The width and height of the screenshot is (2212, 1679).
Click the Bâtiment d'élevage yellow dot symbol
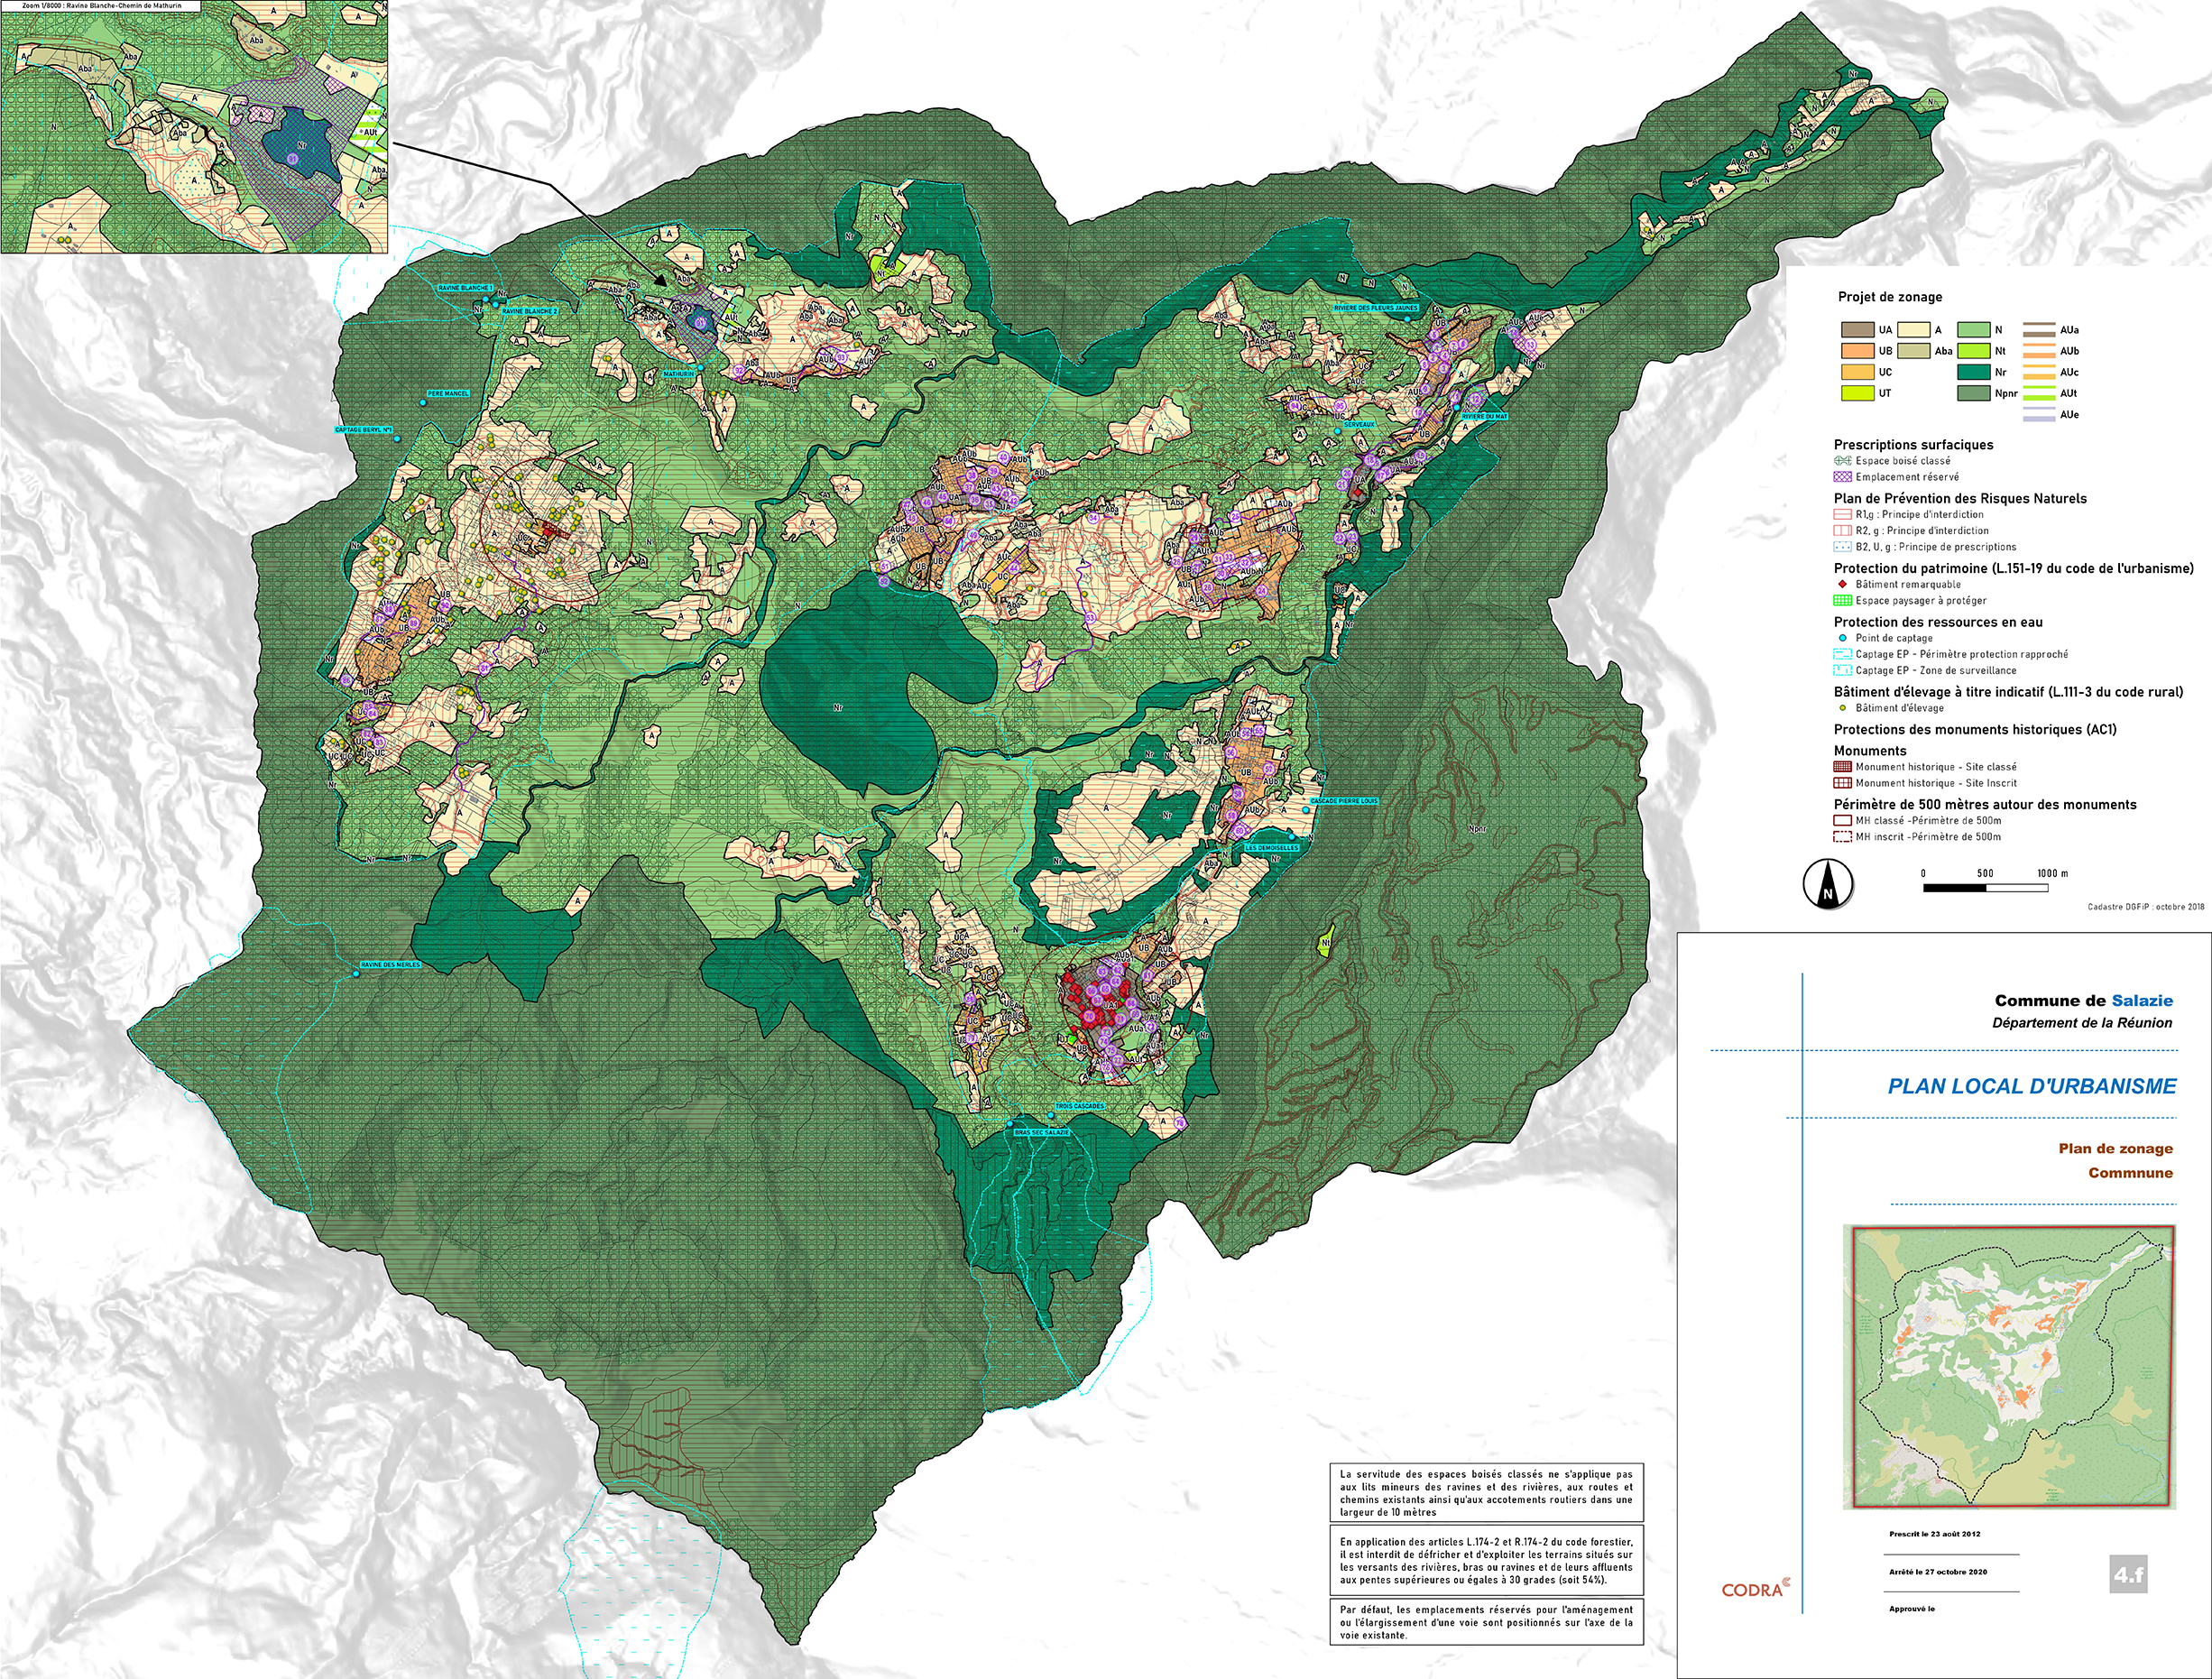[x=1842, y=708]
